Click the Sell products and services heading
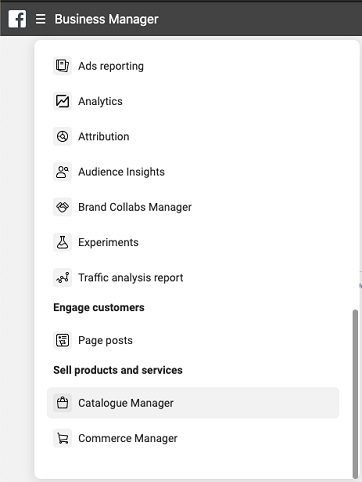 coord(118,370)
